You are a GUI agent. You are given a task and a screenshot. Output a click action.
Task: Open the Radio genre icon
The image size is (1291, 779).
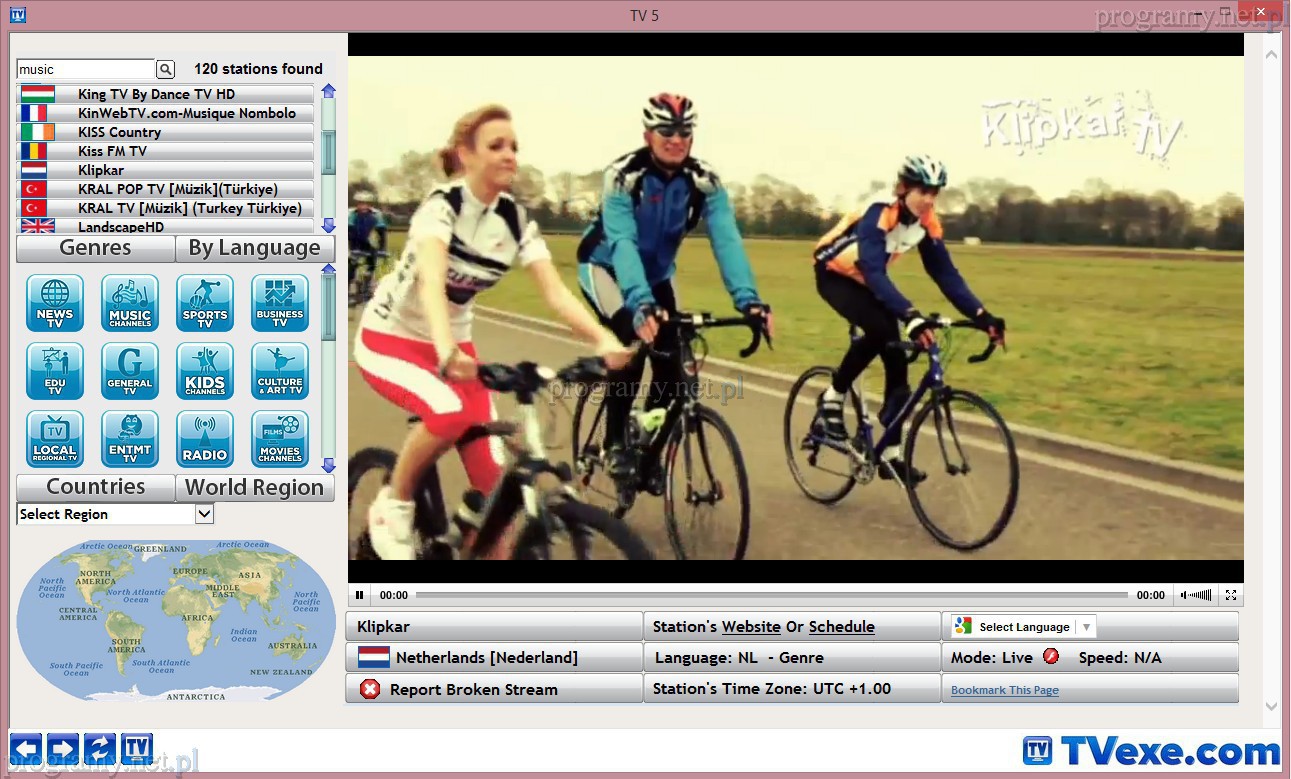[205, 439]
